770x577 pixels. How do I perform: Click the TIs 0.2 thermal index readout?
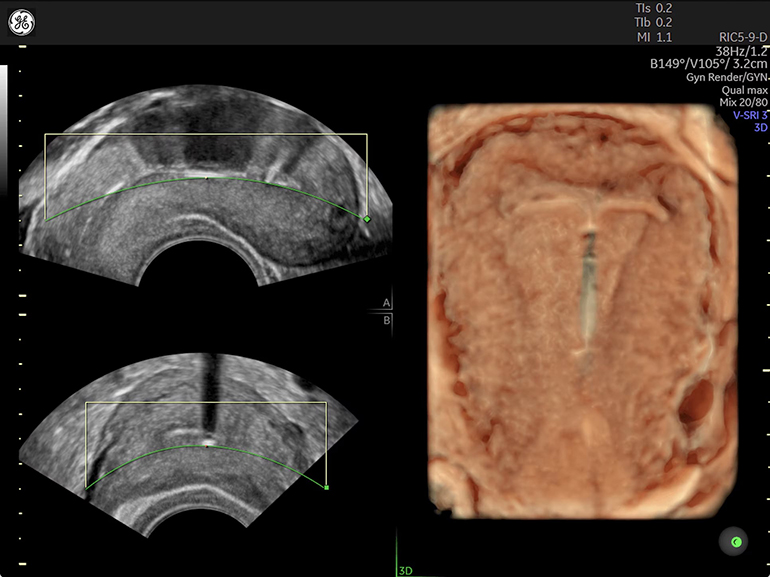click(x=654, y=9)
